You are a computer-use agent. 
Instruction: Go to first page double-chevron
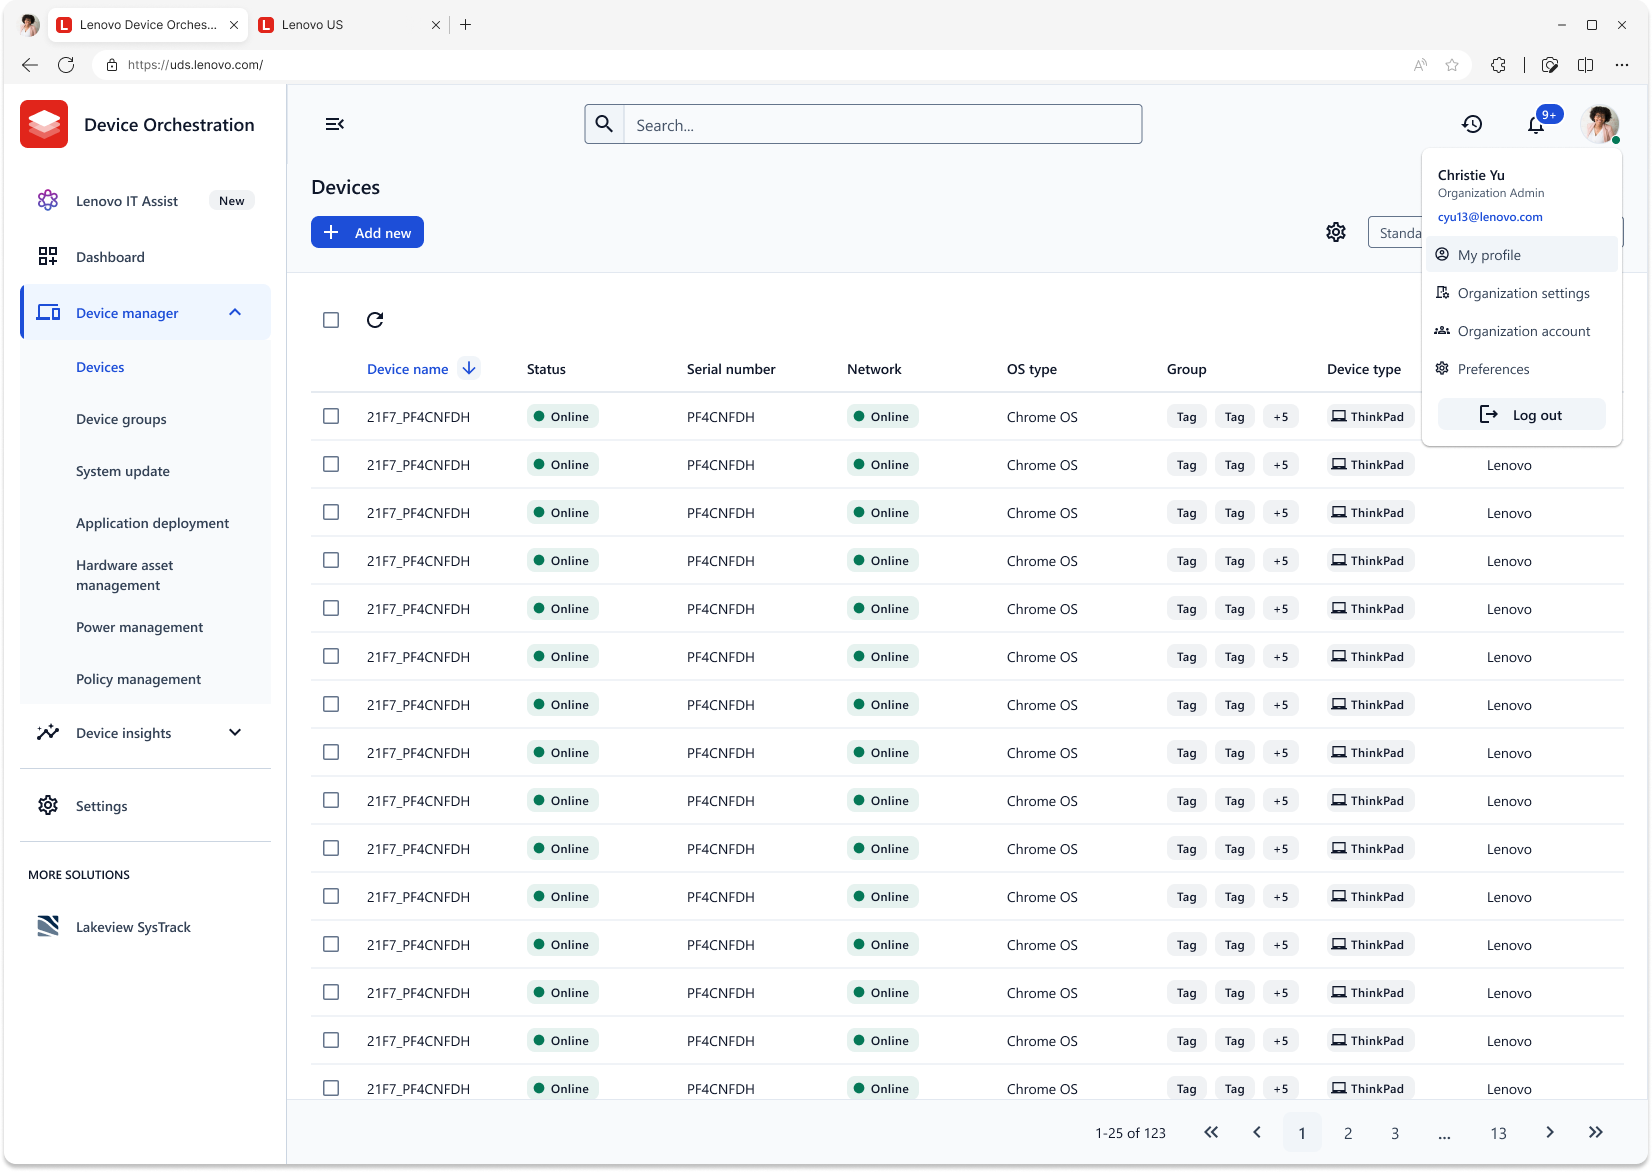click(1211, 1132)
